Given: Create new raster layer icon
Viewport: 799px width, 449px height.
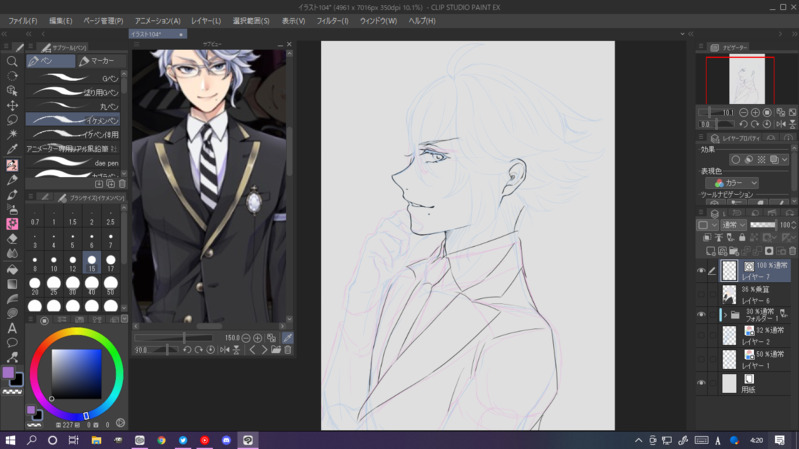Looking at the screenshot, I should coord(710,251).
